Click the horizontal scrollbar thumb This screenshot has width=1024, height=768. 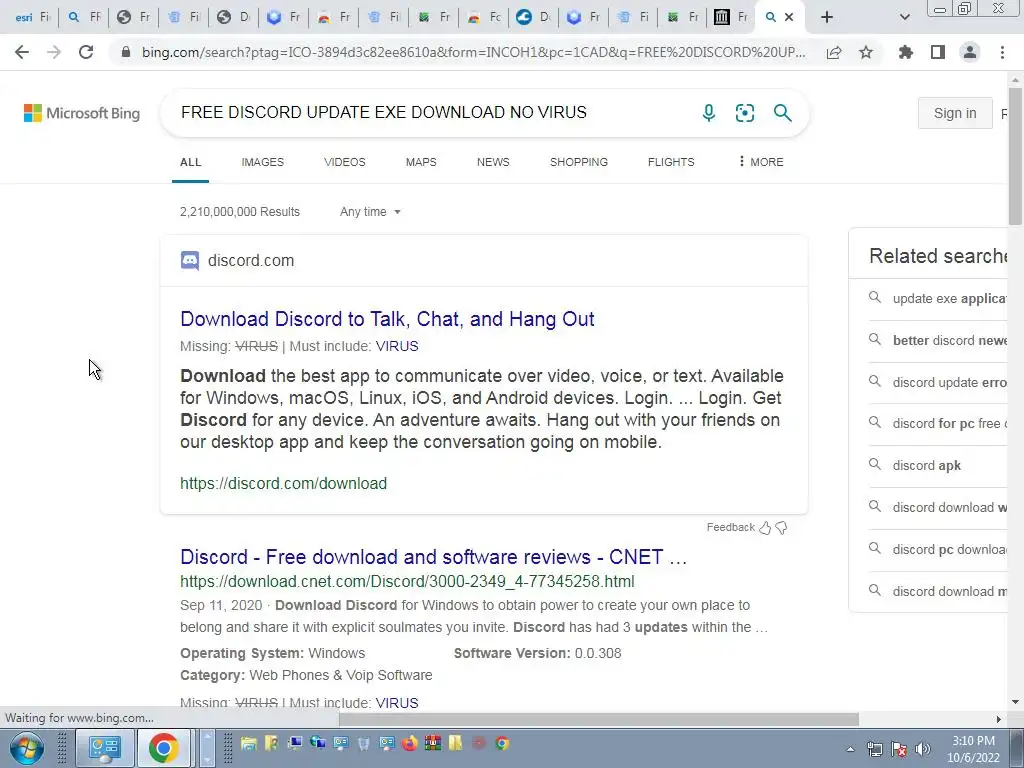click(x=598, y=719)
